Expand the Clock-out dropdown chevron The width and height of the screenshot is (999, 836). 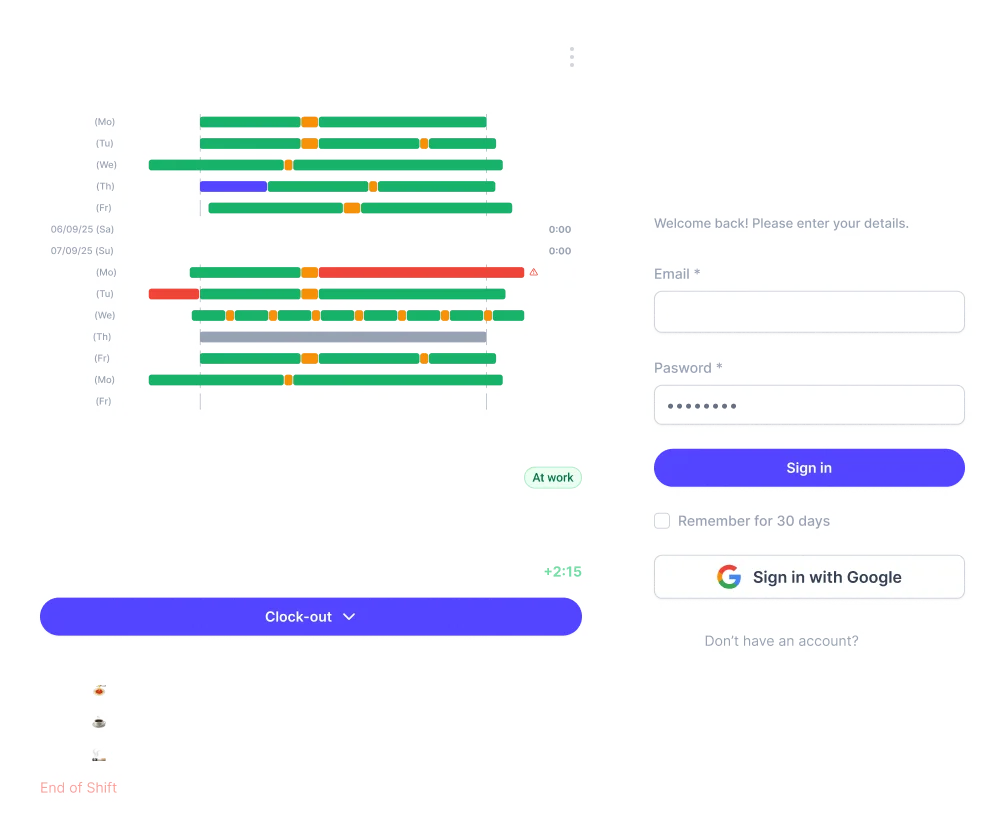coord(349,617)
